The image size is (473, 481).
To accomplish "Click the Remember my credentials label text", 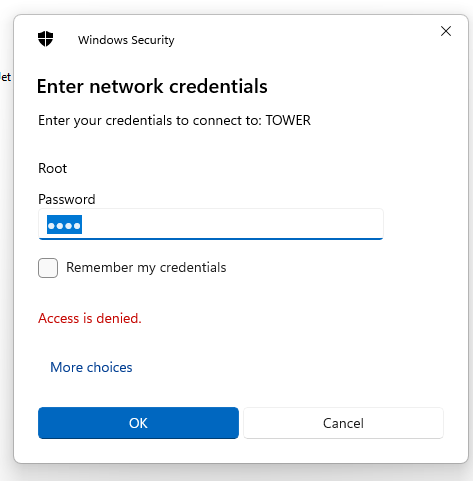I will coord(146,268).
